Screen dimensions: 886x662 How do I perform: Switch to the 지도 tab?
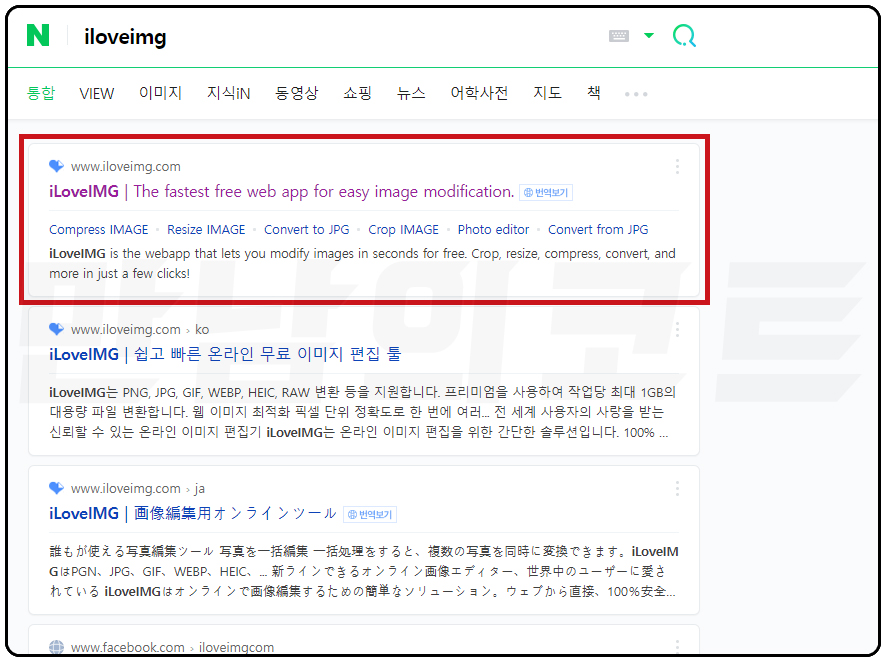(x=548, y=93)
